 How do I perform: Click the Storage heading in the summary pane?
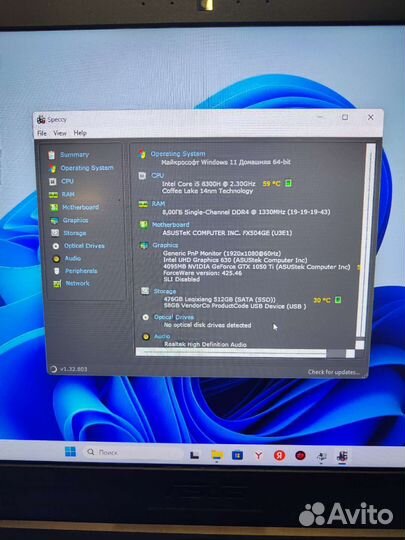pyautogui.click(x=165, y=291)
